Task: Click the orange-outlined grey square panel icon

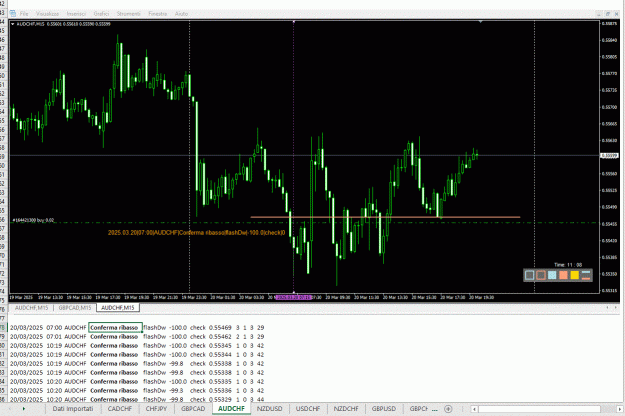Action: (541, 275)
